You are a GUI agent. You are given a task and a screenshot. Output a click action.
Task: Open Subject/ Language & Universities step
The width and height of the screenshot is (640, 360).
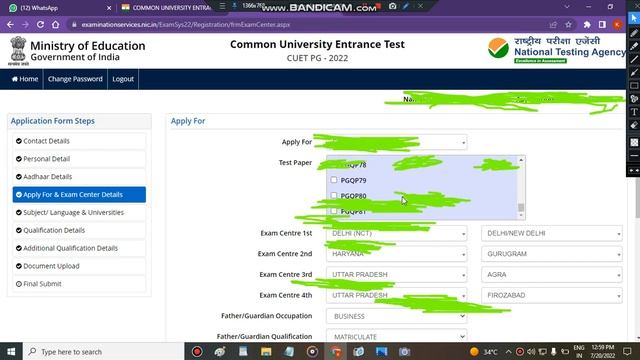[79, 213]
